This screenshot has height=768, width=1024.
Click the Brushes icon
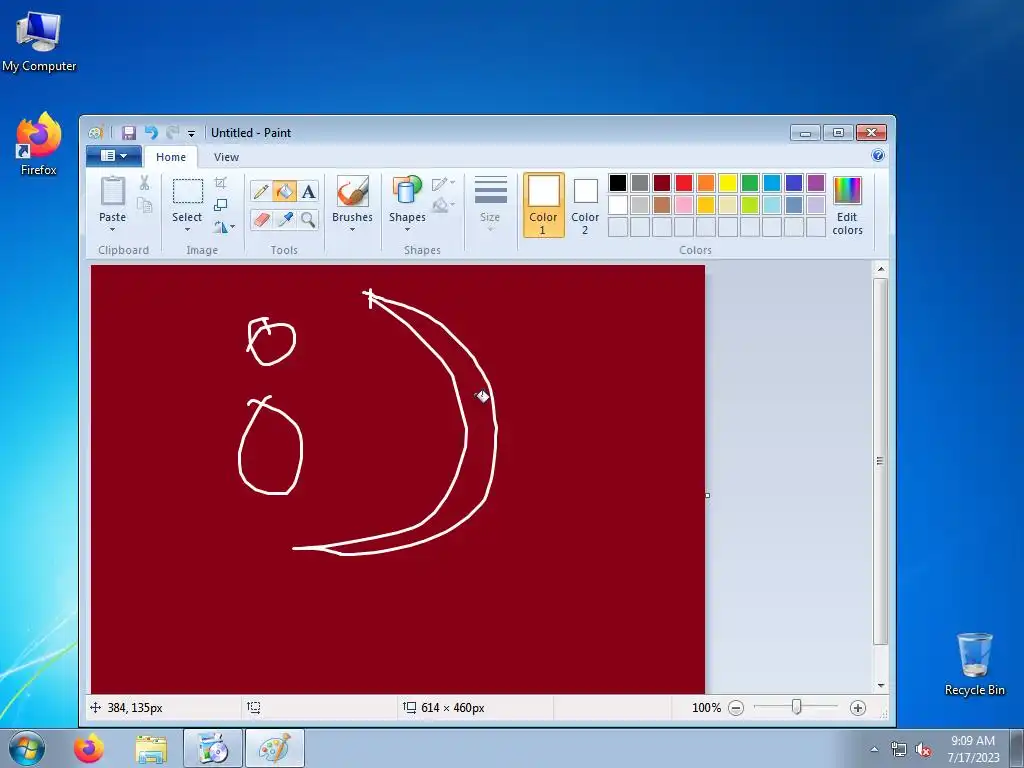tap(353, 191)
